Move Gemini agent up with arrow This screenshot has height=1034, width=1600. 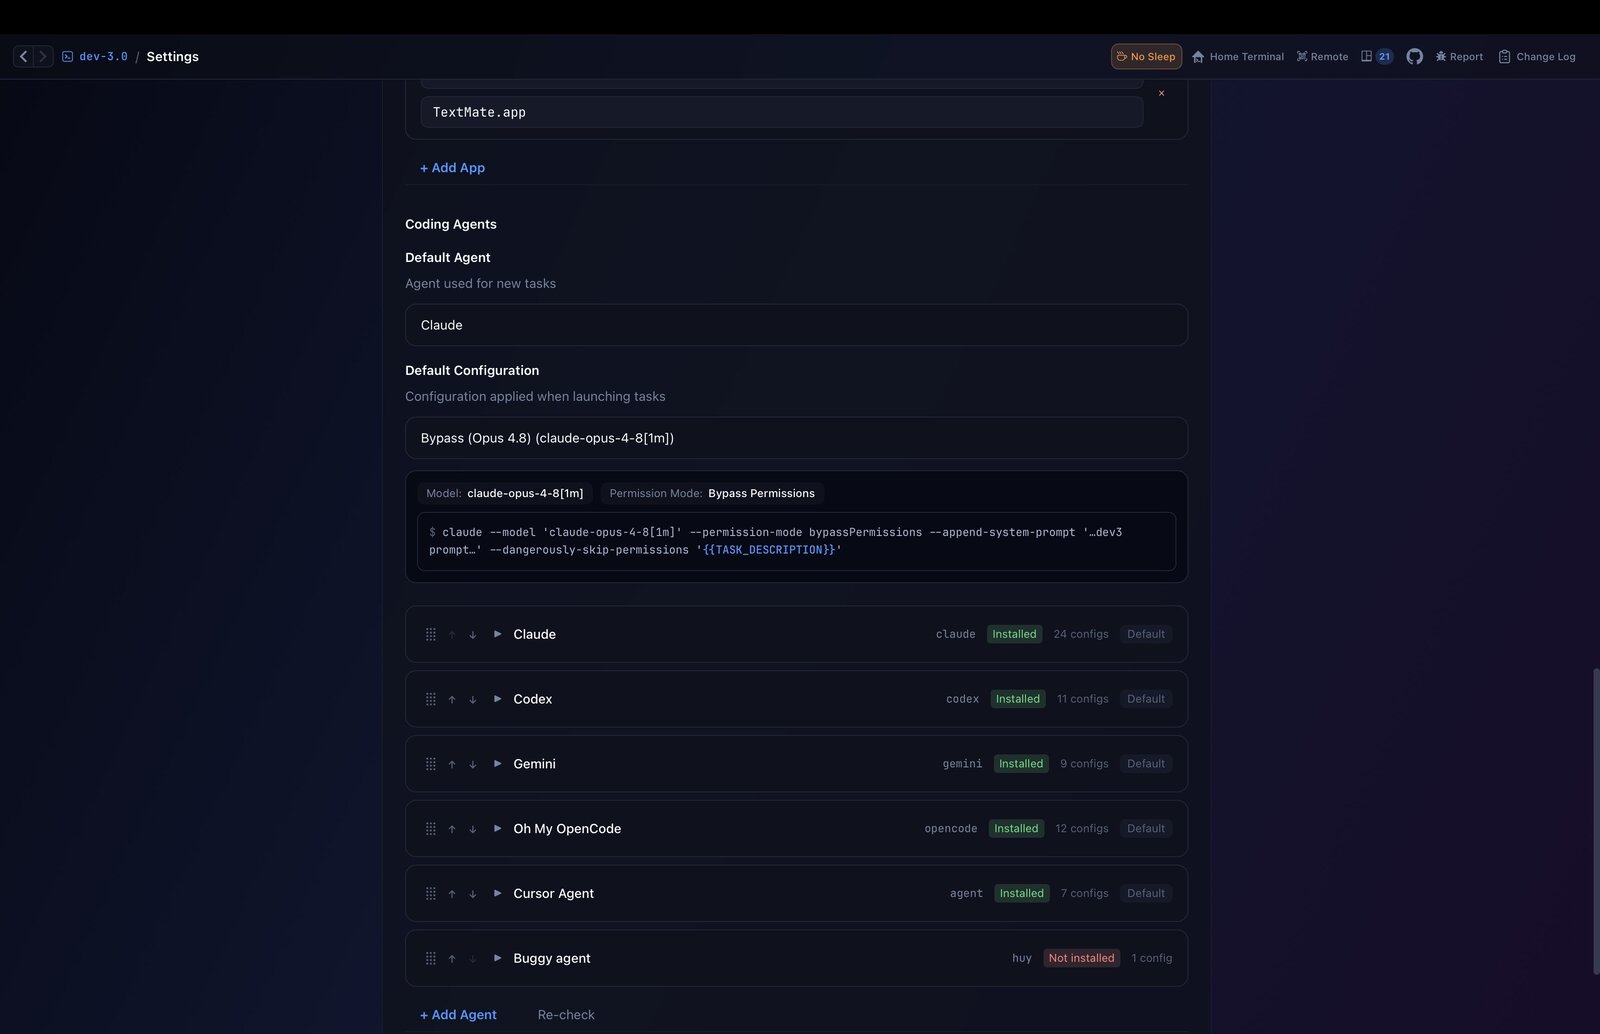pyautogui.click(x=452, y=765)
